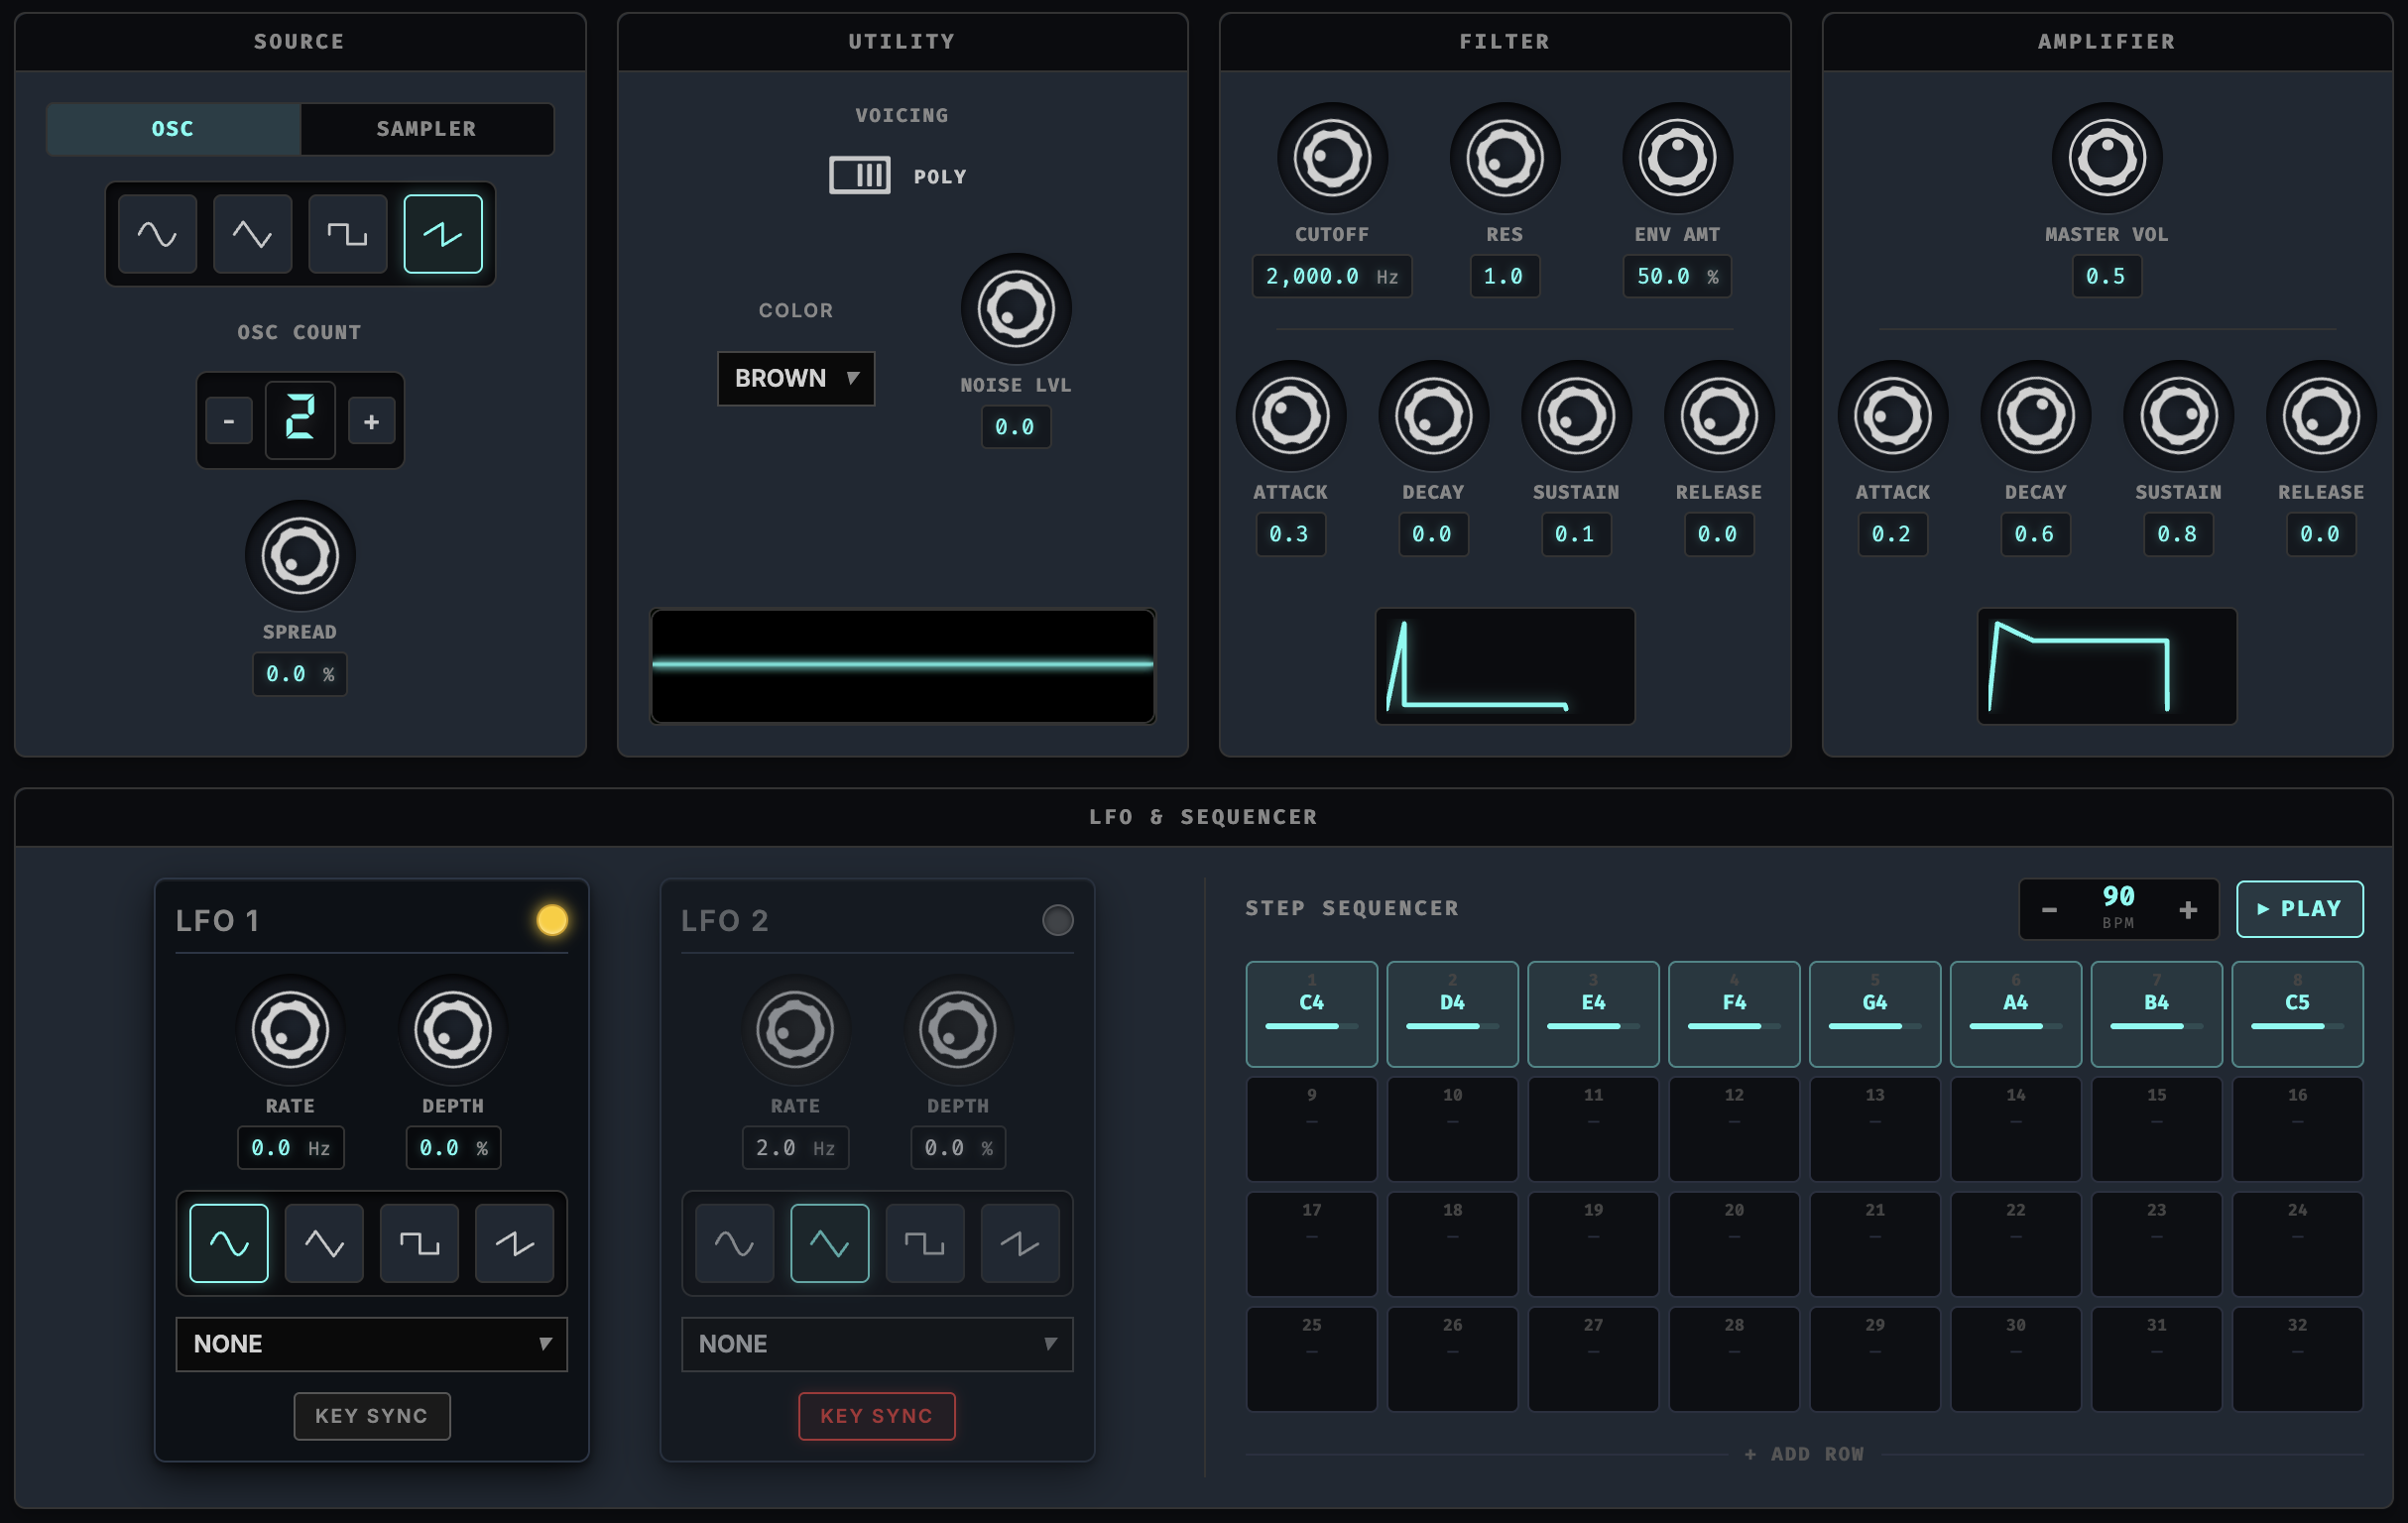Increase BPM with the plus button

tap(2188, 909)
